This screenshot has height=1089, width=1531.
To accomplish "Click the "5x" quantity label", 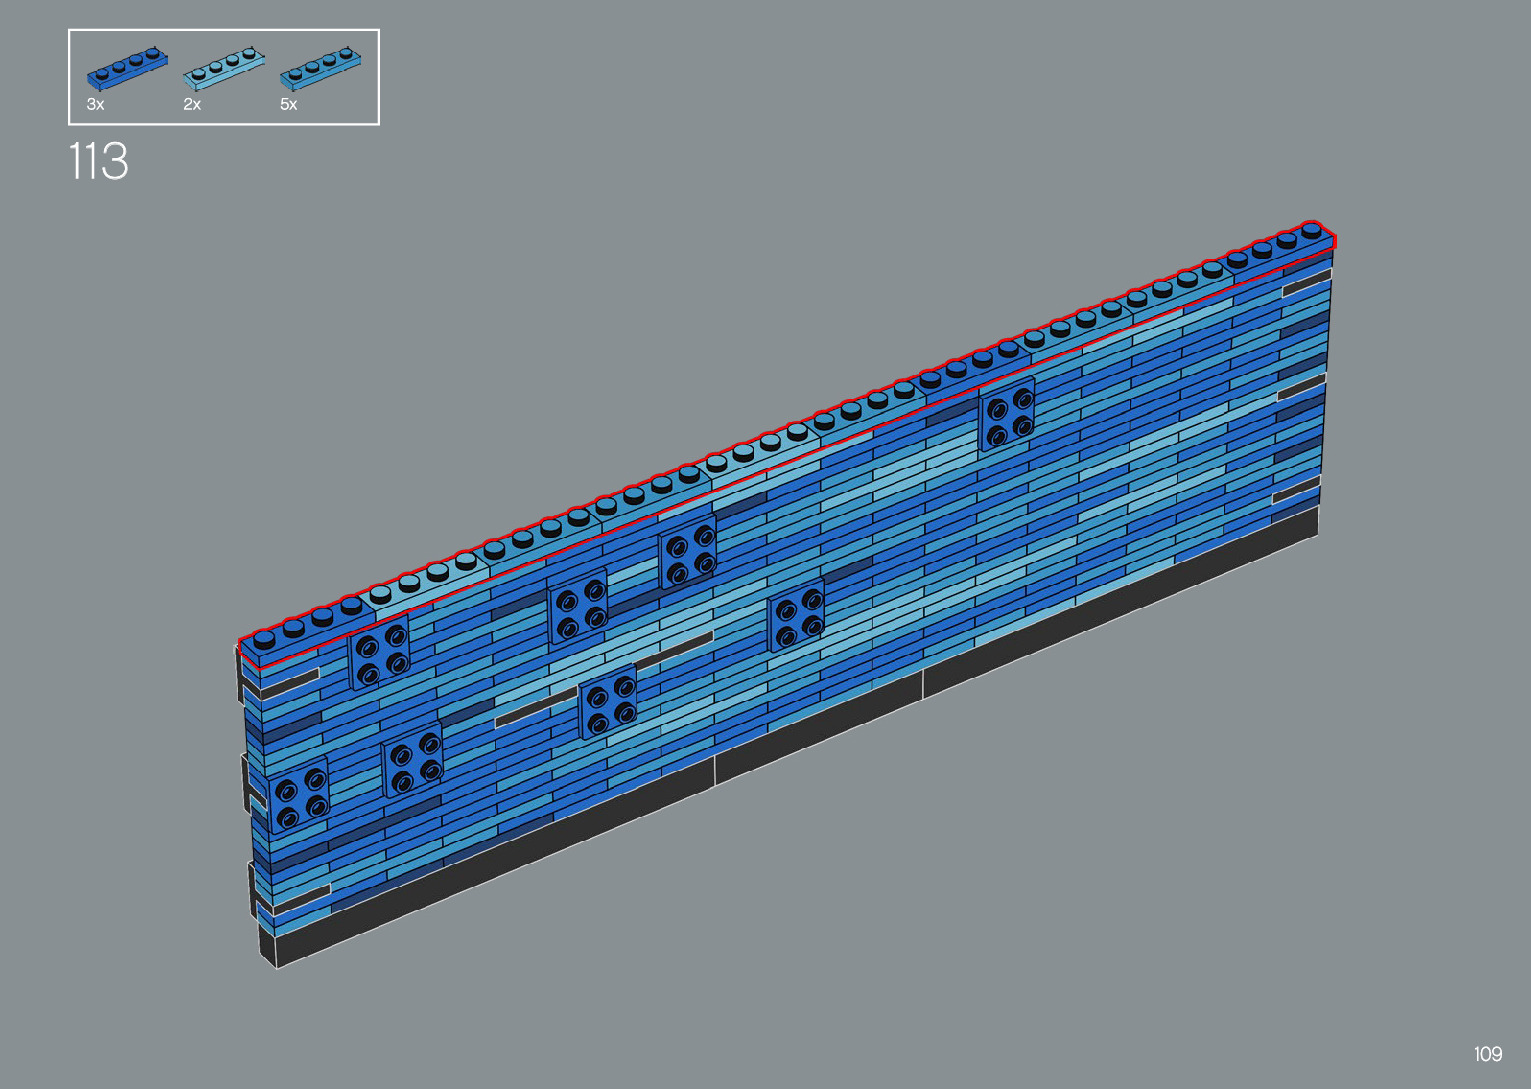I will 289,104.
